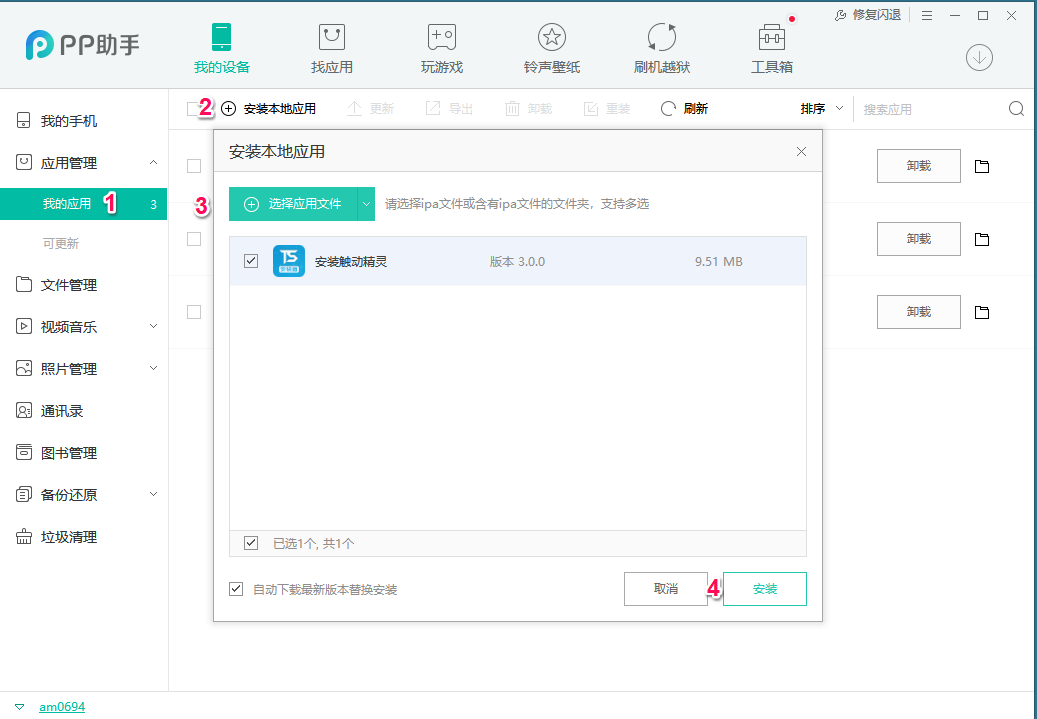Click the am0694 device link
1037x719 pixels.
click(x=64, y=706)
